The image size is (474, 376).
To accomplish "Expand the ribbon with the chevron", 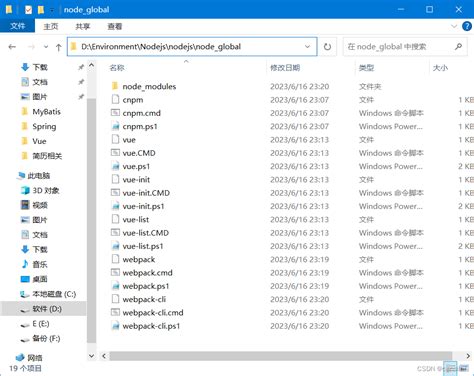I will (454, 26).
